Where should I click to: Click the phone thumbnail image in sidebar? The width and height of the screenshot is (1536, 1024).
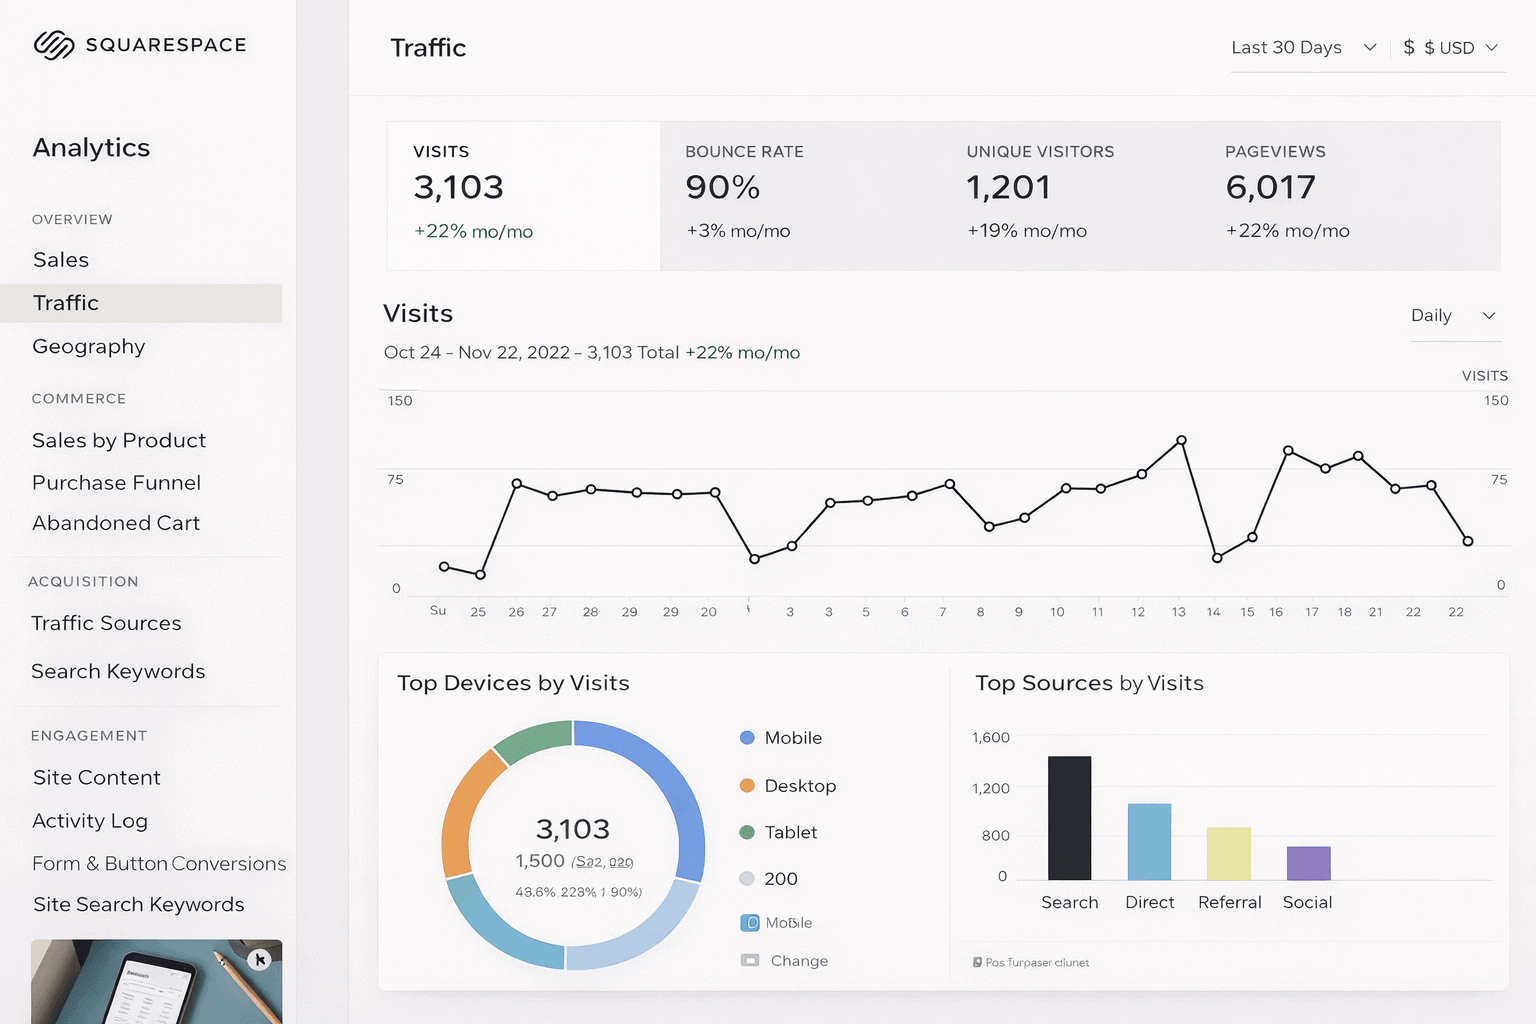click(x=156, y=982)
